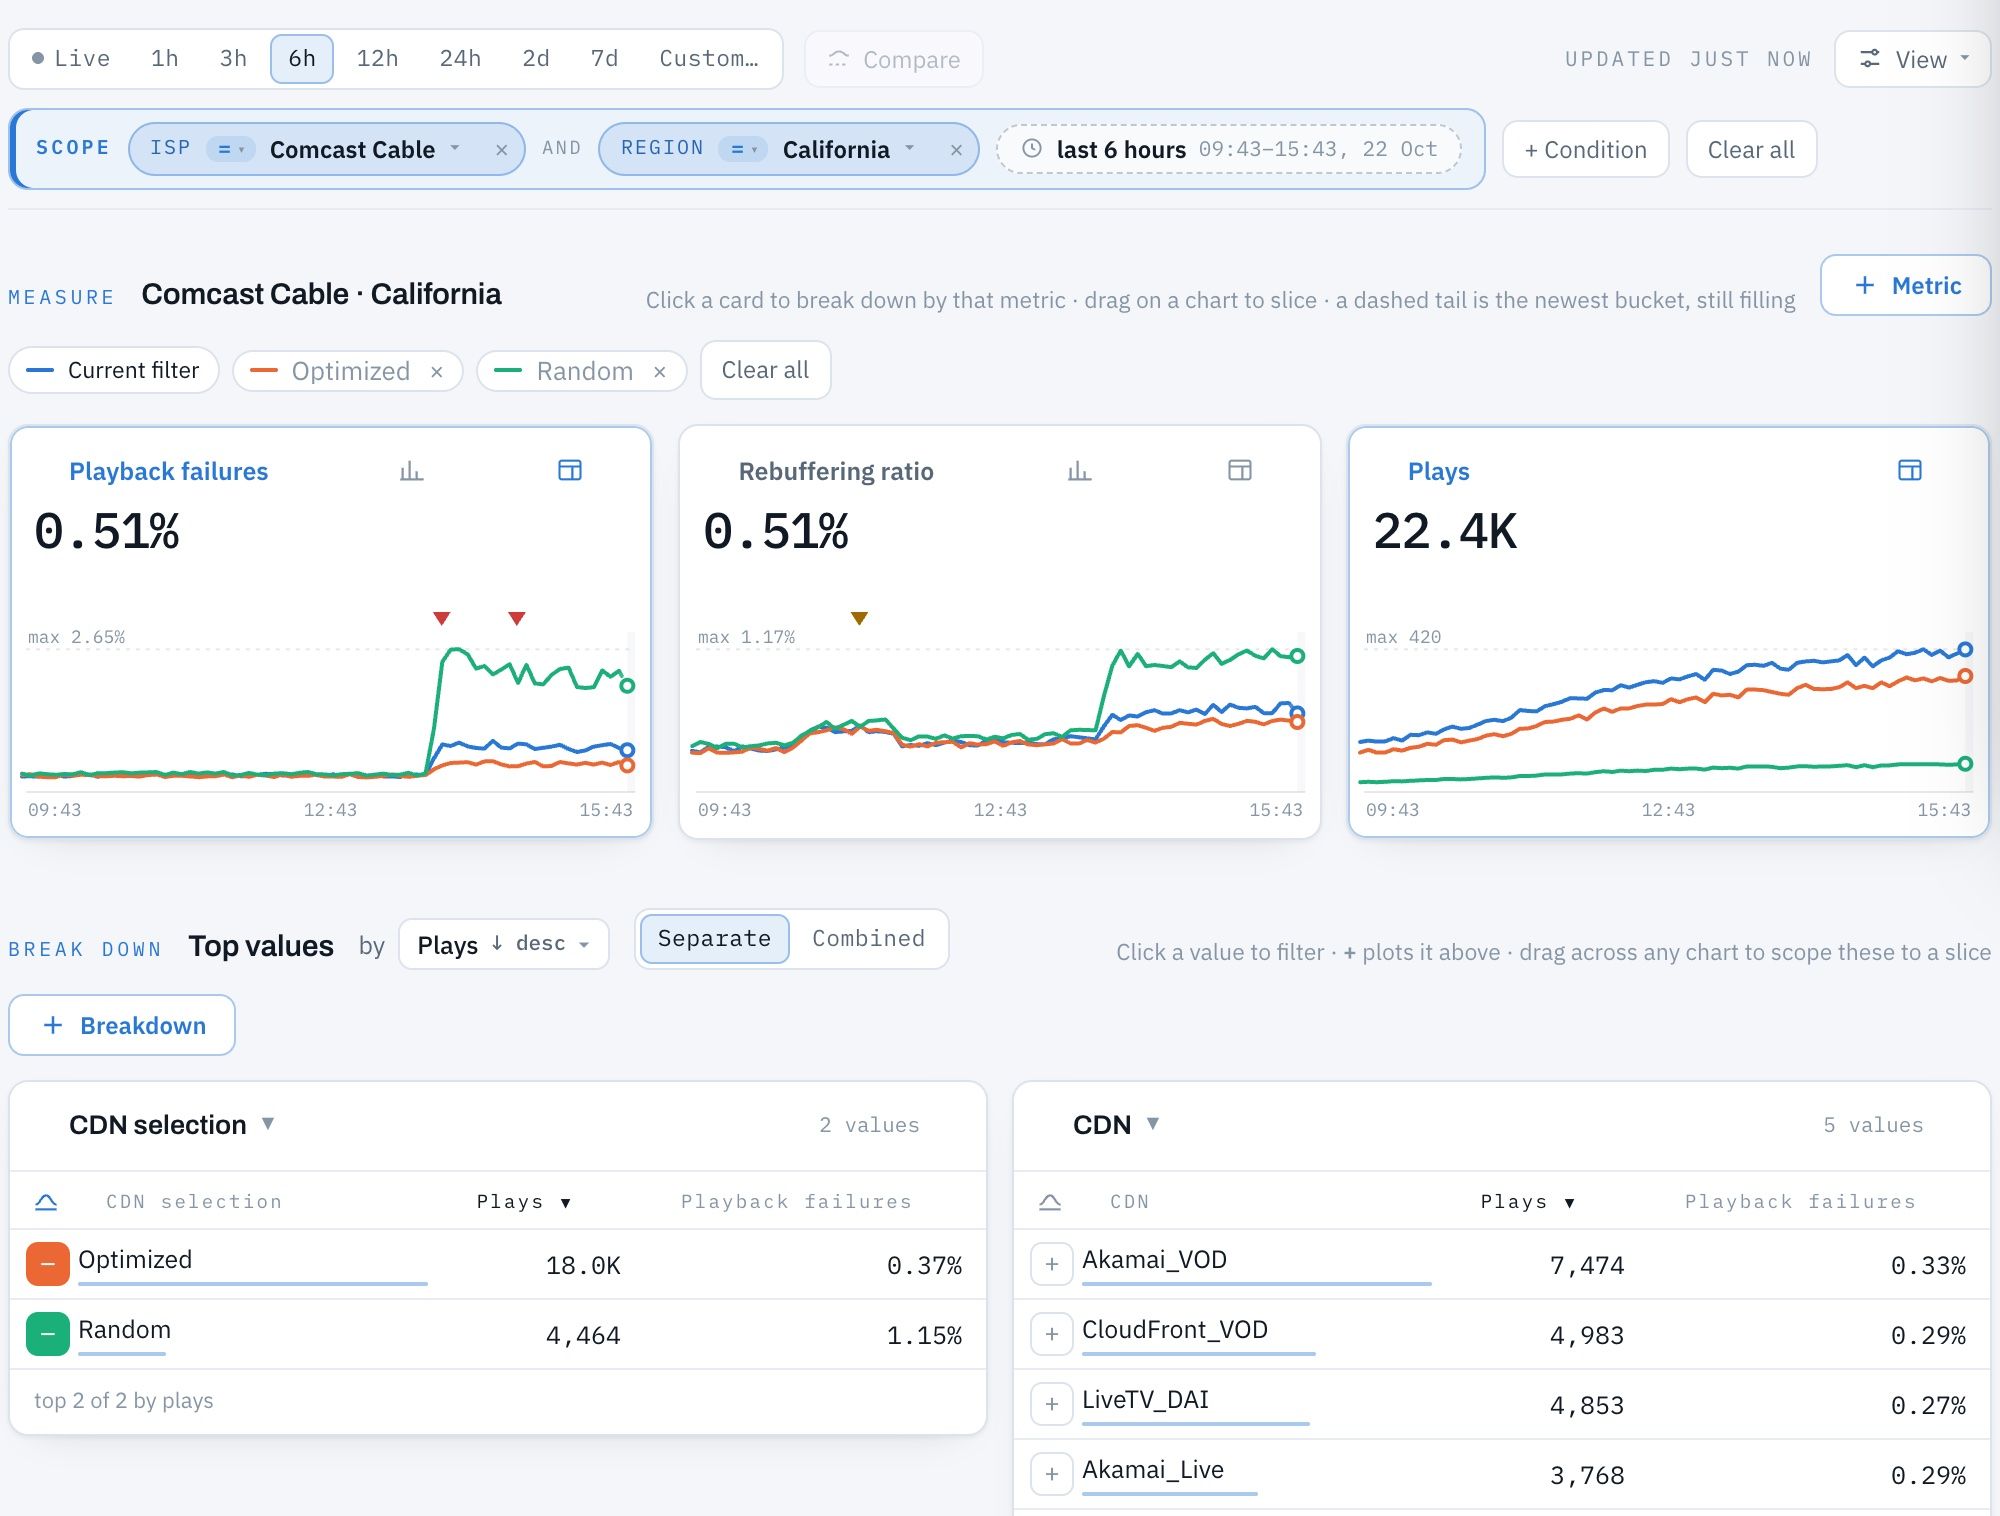Image resolution: width=2000 pixels, height=1516 pixels.
Task: Remove the Optimized series chip
Action: tap(437, 372)
